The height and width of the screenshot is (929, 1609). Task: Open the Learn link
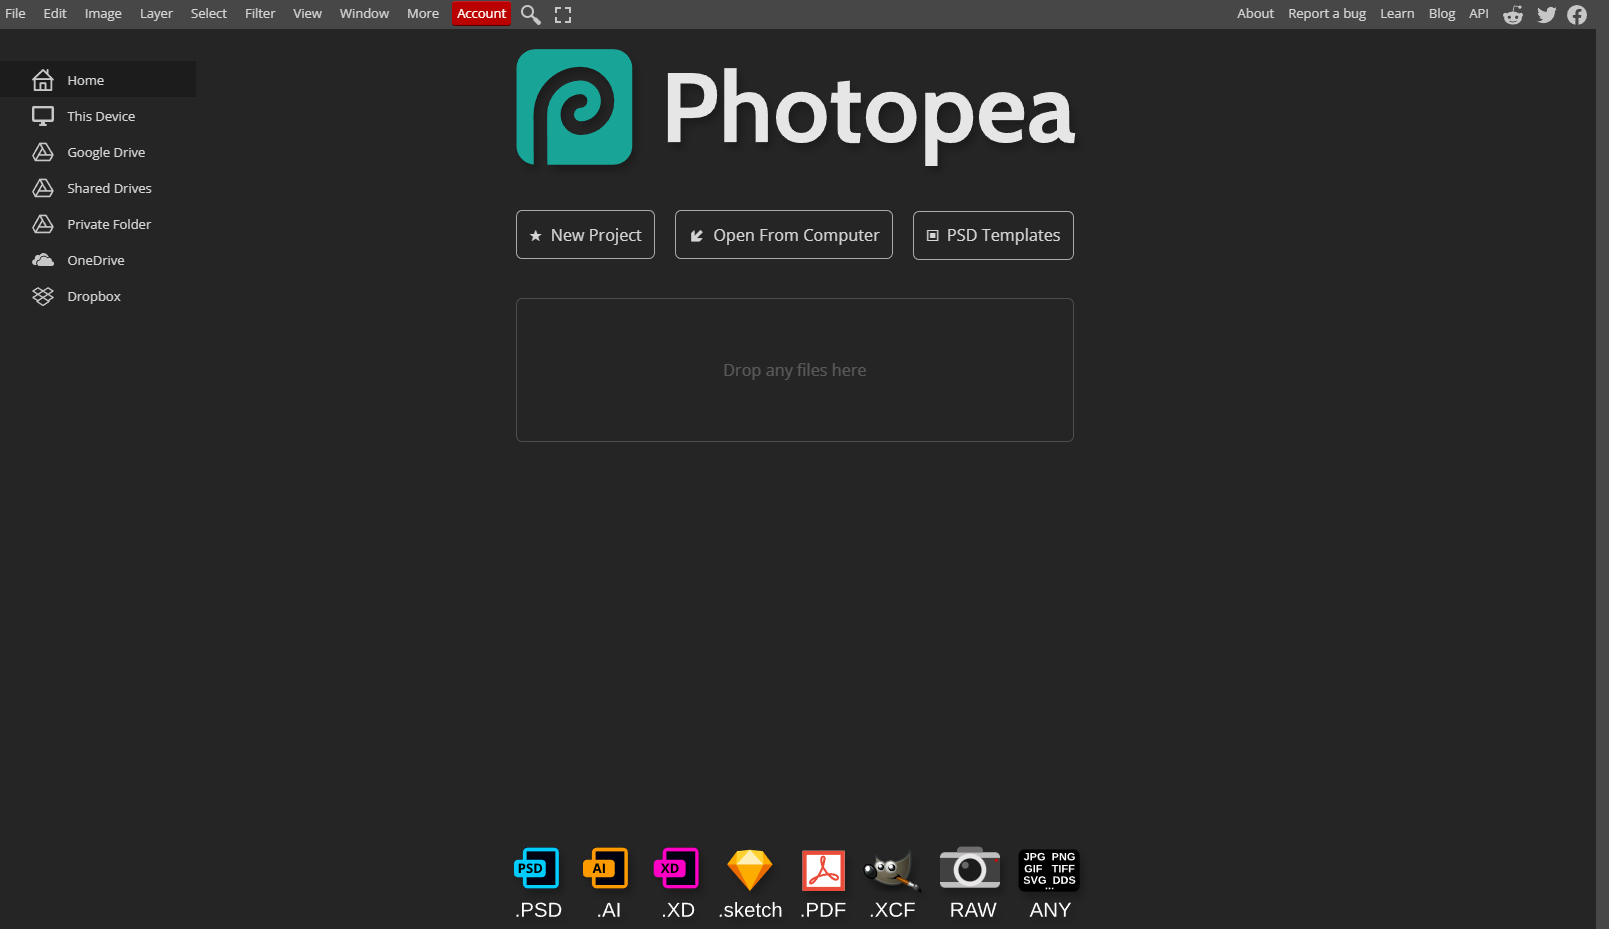pos(1397,14)
